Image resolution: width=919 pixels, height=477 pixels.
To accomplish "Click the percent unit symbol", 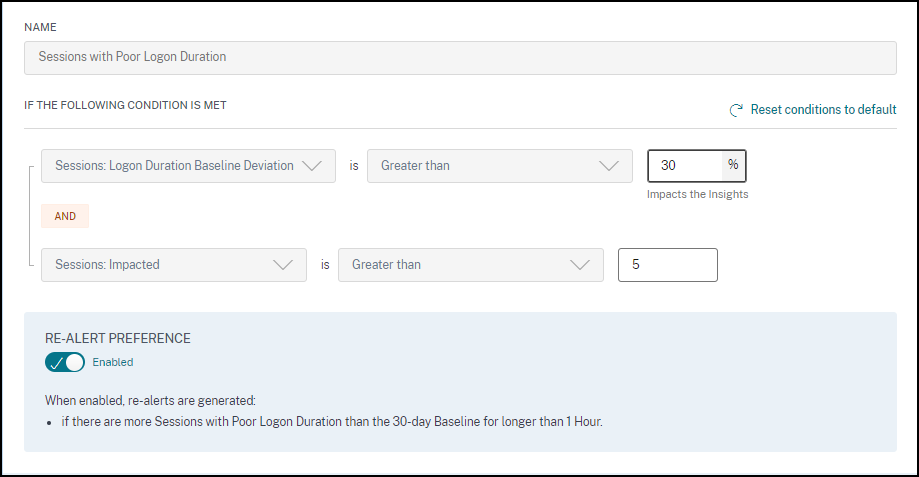I will (x=733, y=165).
